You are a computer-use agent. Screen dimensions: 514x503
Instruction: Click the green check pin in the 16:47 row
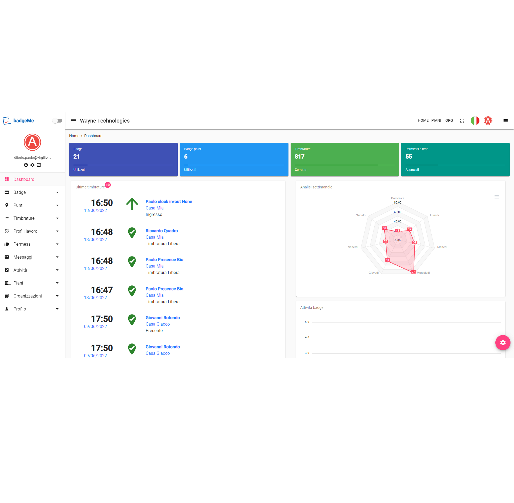coord(132,291)
